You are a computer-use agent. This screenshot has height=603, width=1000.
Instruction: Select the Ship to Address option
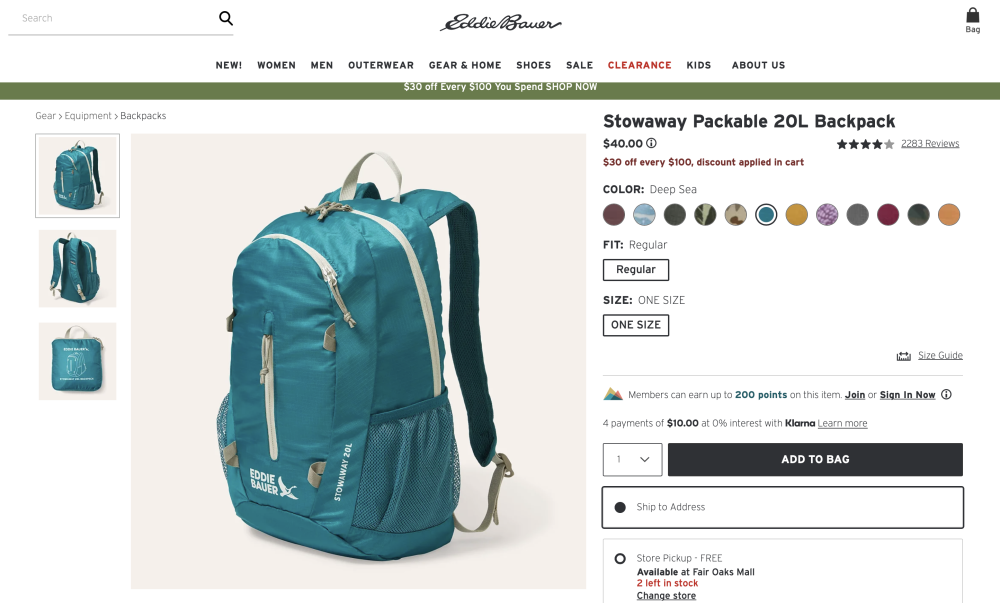(783, 507)
